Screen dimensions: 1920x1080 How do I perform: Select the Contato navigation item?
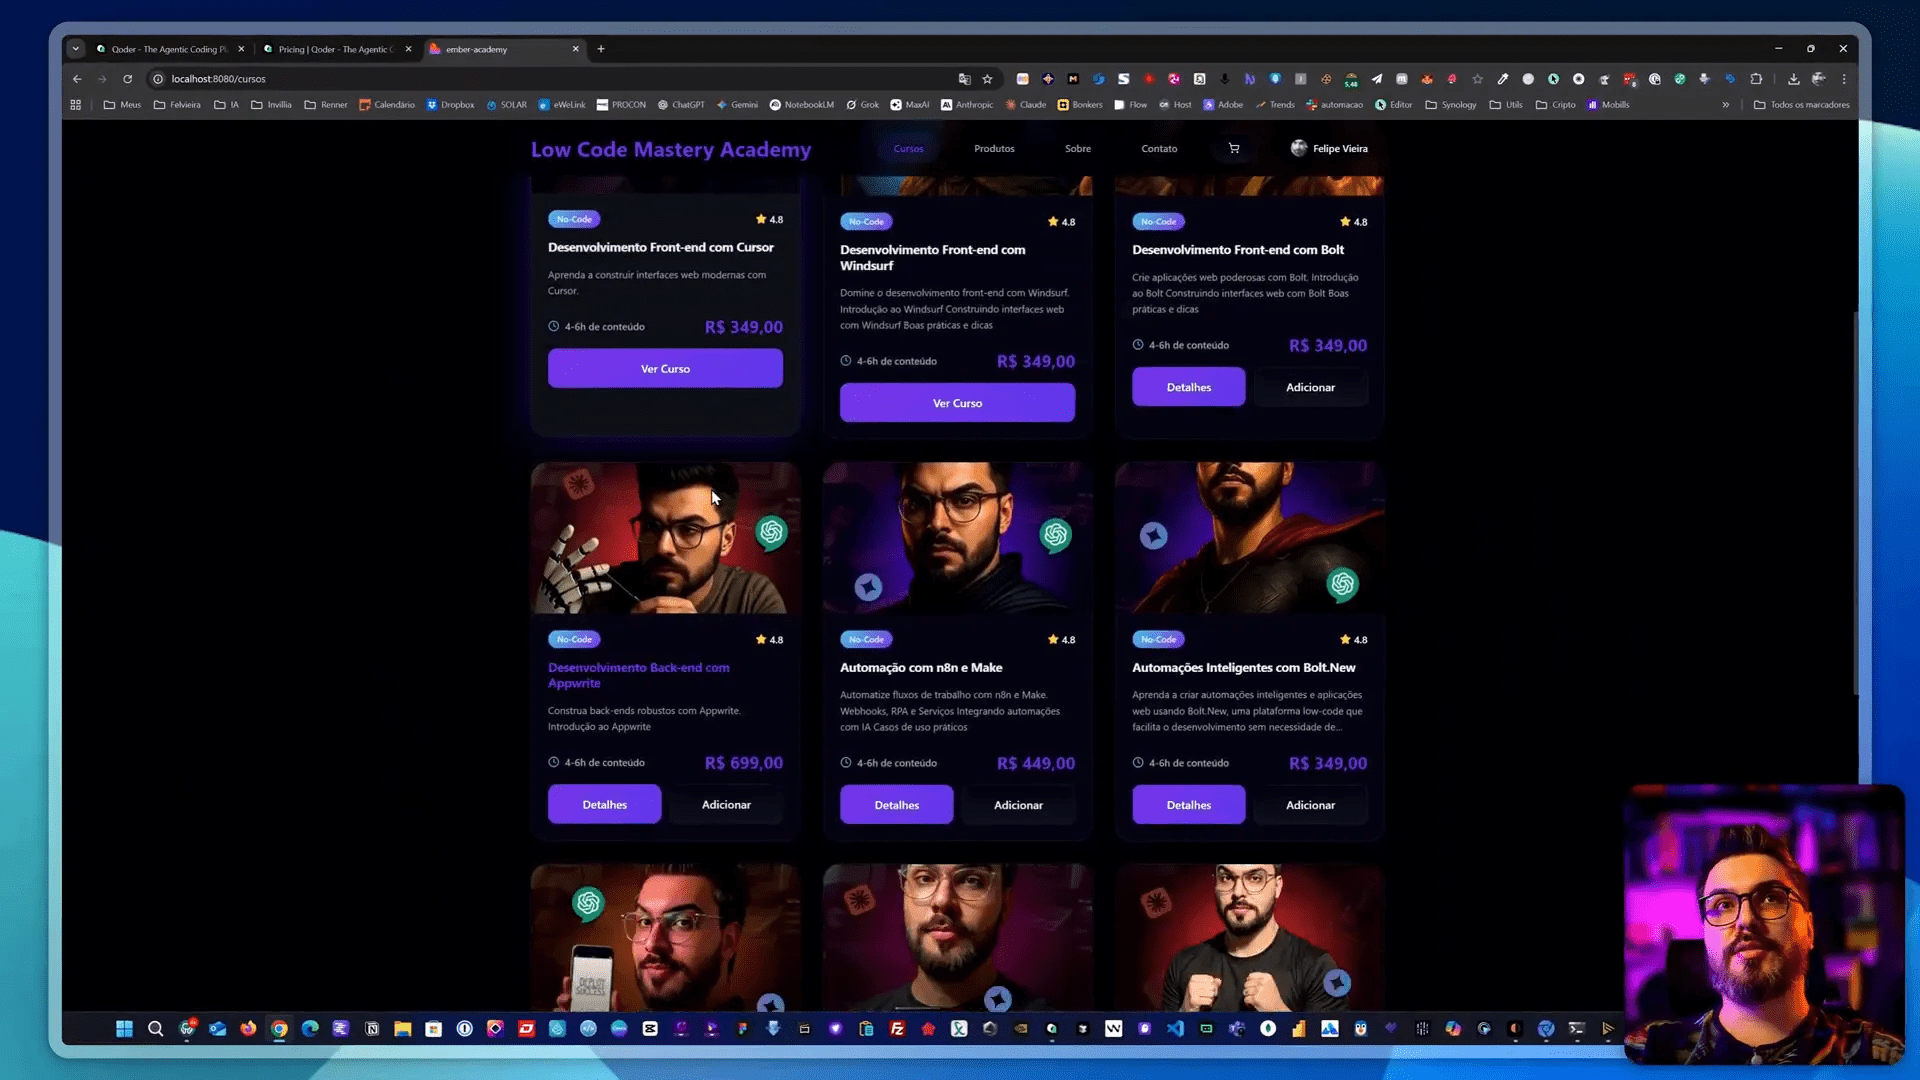coord(1159,148)
